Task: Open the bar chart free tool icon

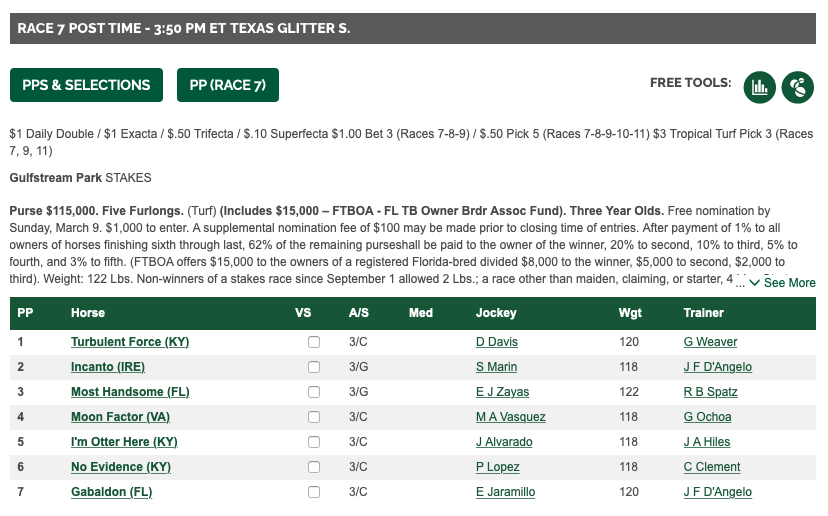Action: click(759, 87)
